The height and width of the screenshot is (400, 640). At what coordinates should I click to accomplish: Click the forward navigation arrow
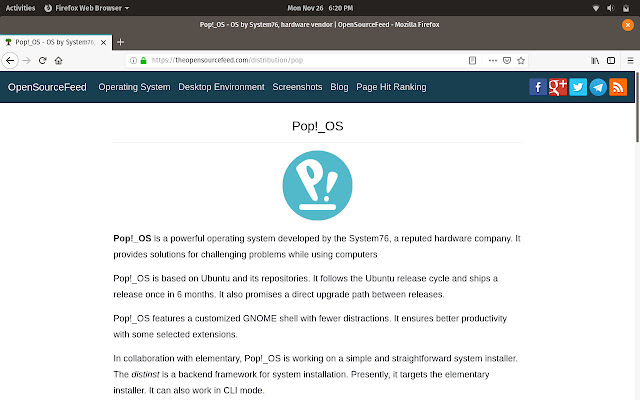tap(27, 60)
